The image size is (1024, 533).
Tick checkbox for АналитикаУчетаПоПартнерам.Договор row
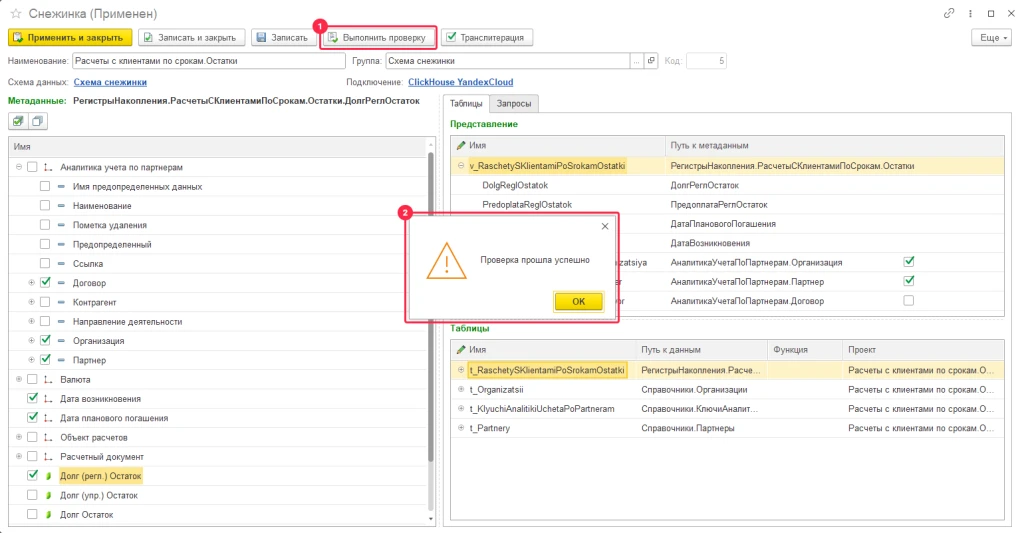(x=908, y=300)
